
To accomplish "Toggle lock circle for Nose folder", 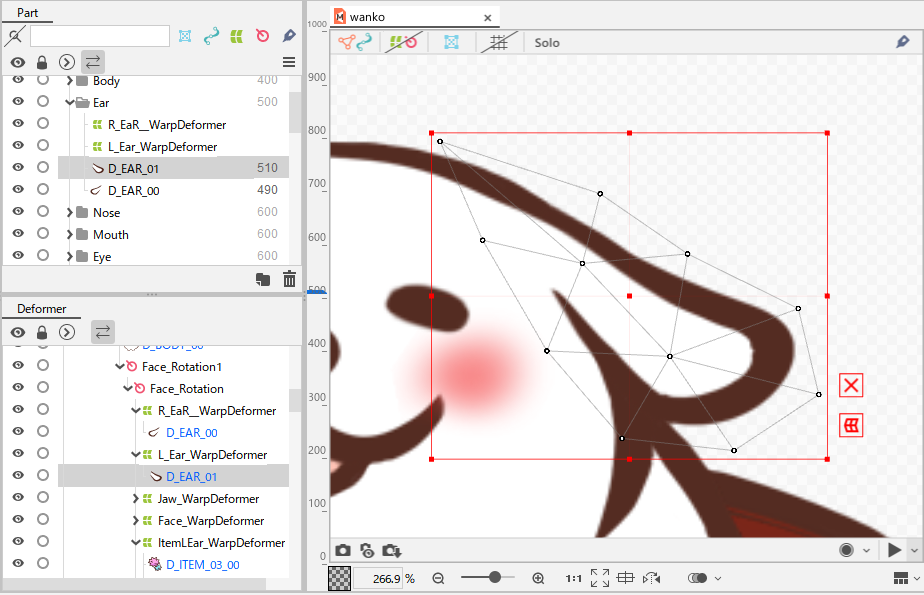I will tap(43, 211).
